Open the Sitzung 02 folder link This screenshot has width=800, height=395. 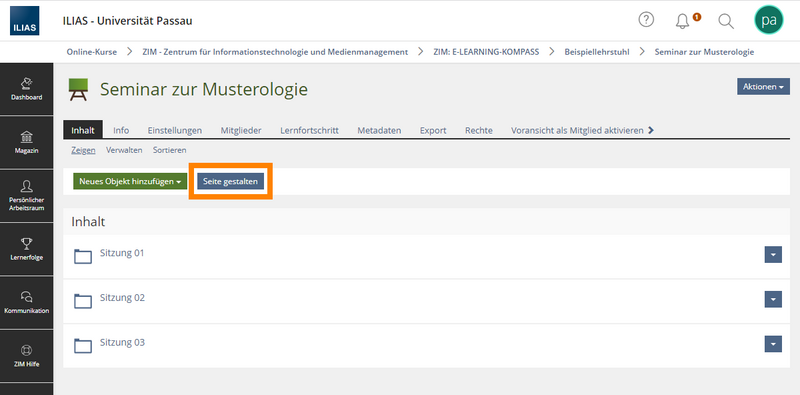pos(122,298)
